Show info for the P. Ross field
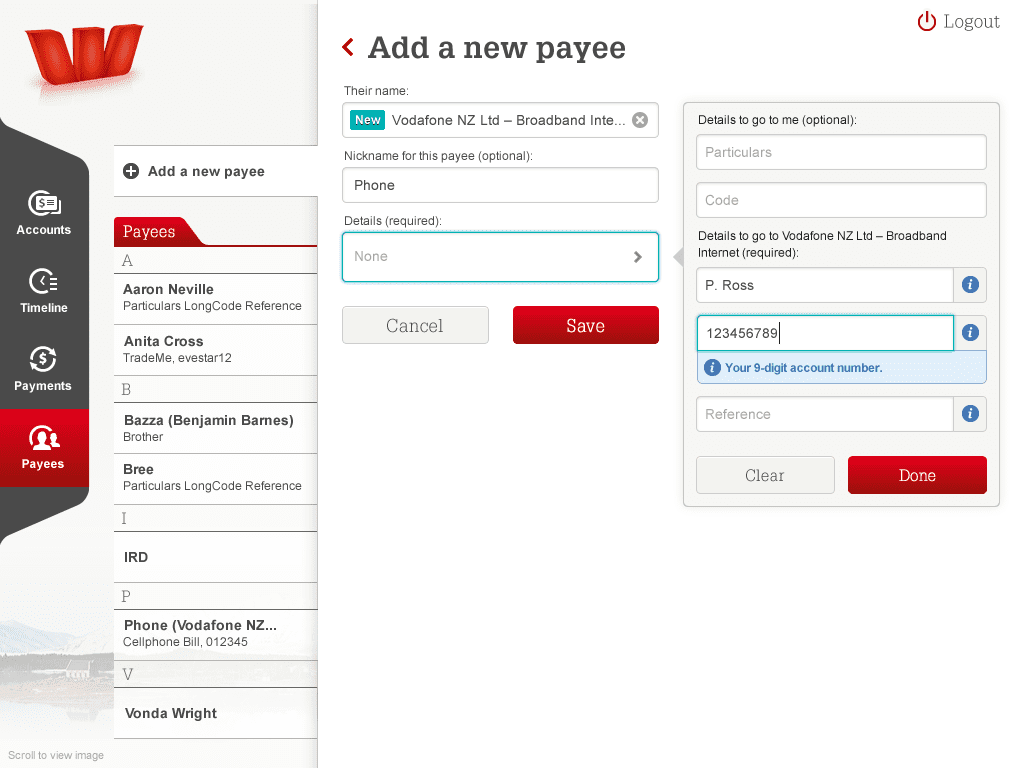The height and width of the screenshot is (768, 1024). (x=970, y=285)
